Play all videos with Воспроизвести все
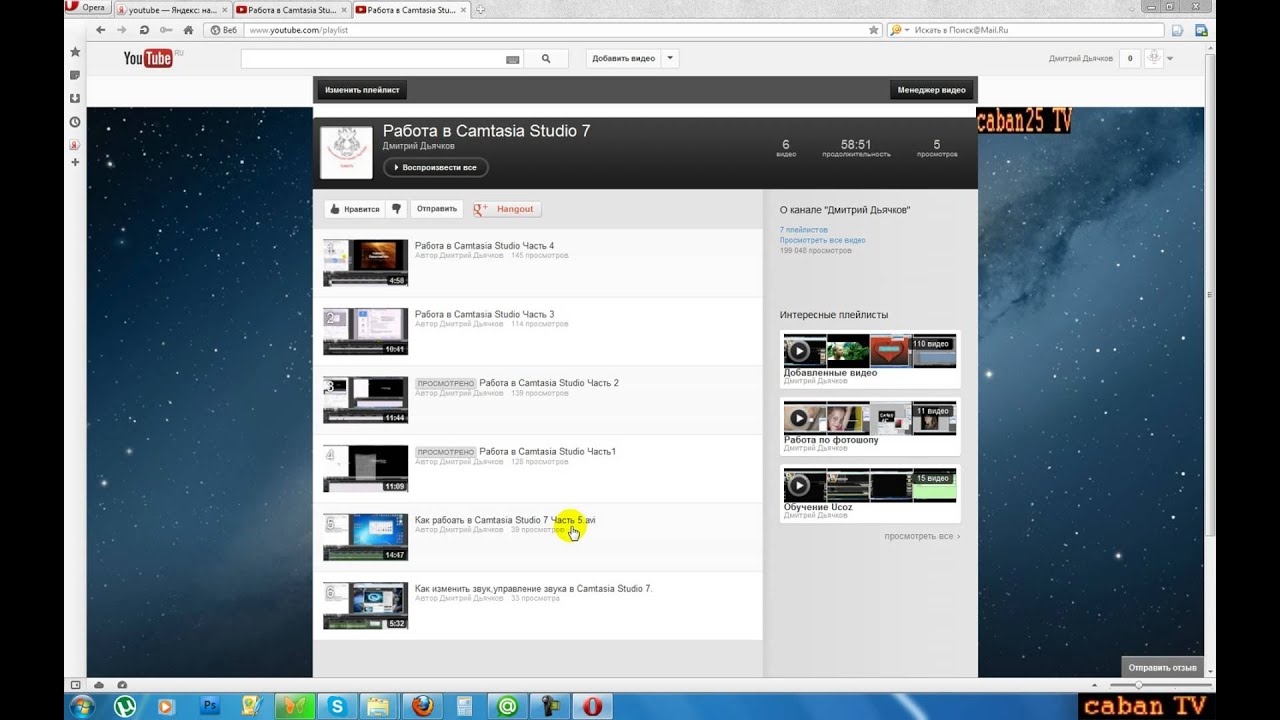The height and width of the screenshot is (720, 1280). (436, 167)
